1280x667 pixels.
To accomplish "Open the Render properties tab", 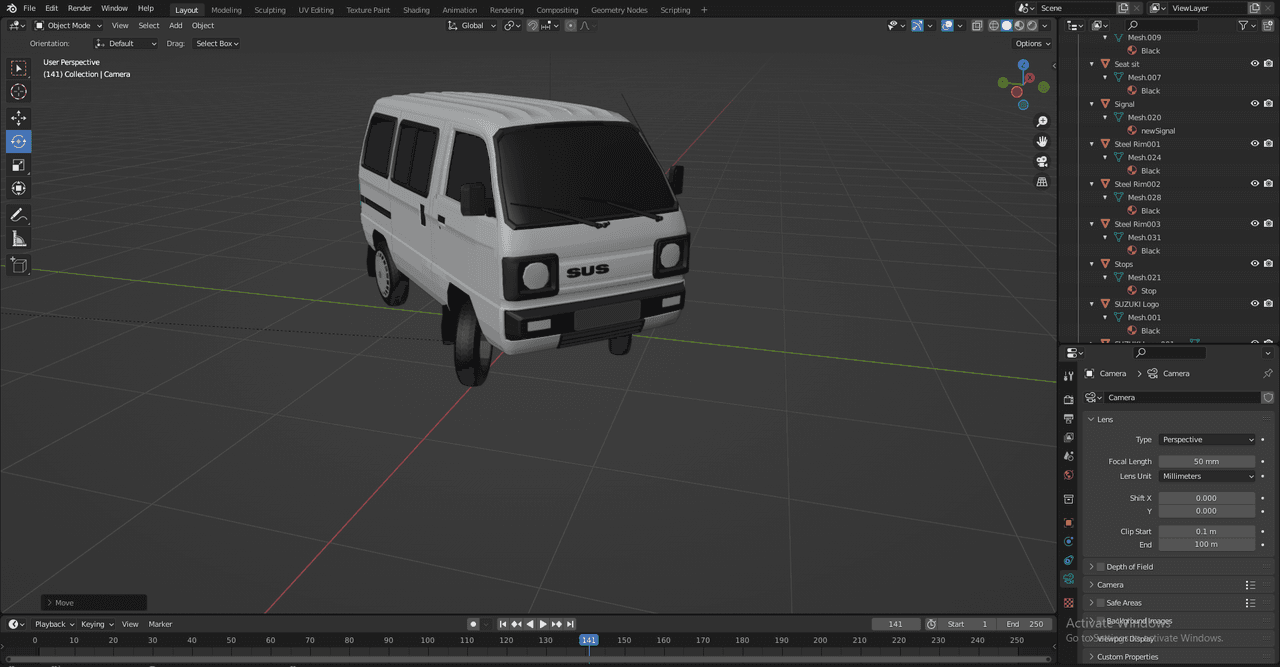I will (1069, 400).
